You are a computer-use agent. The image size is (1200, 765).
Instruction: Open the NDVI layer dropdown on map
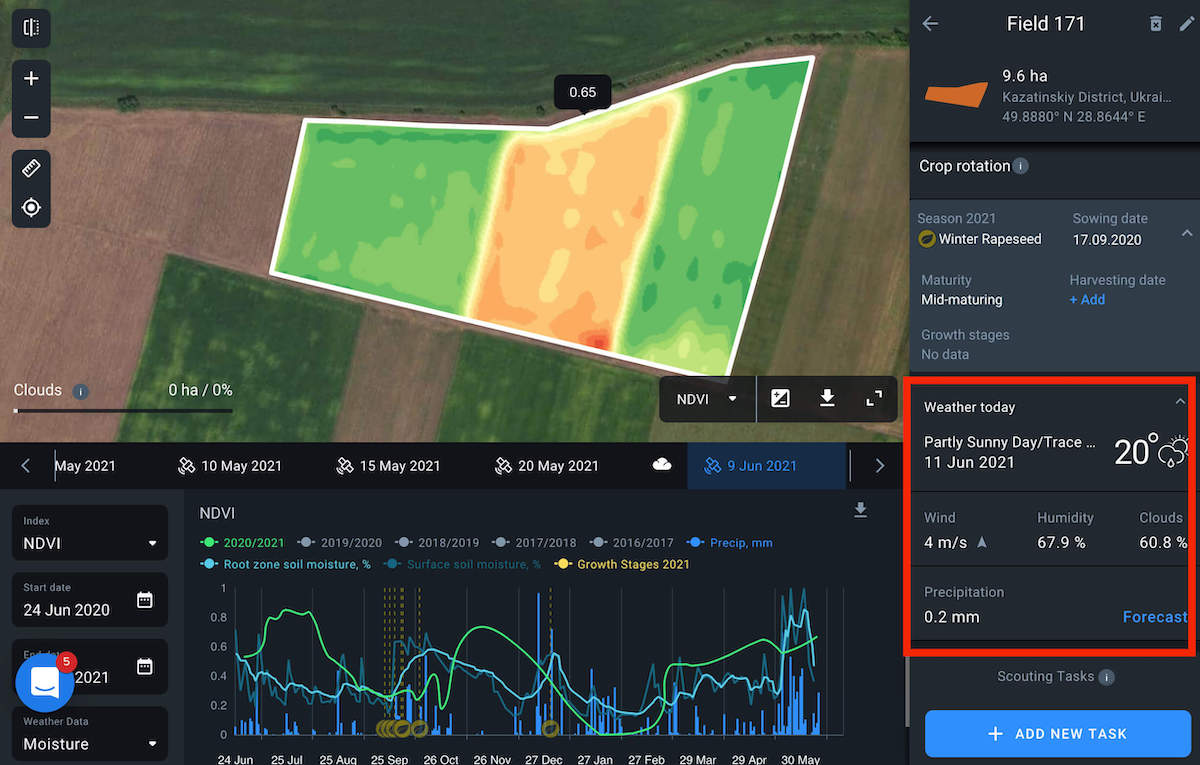point(707,398)
